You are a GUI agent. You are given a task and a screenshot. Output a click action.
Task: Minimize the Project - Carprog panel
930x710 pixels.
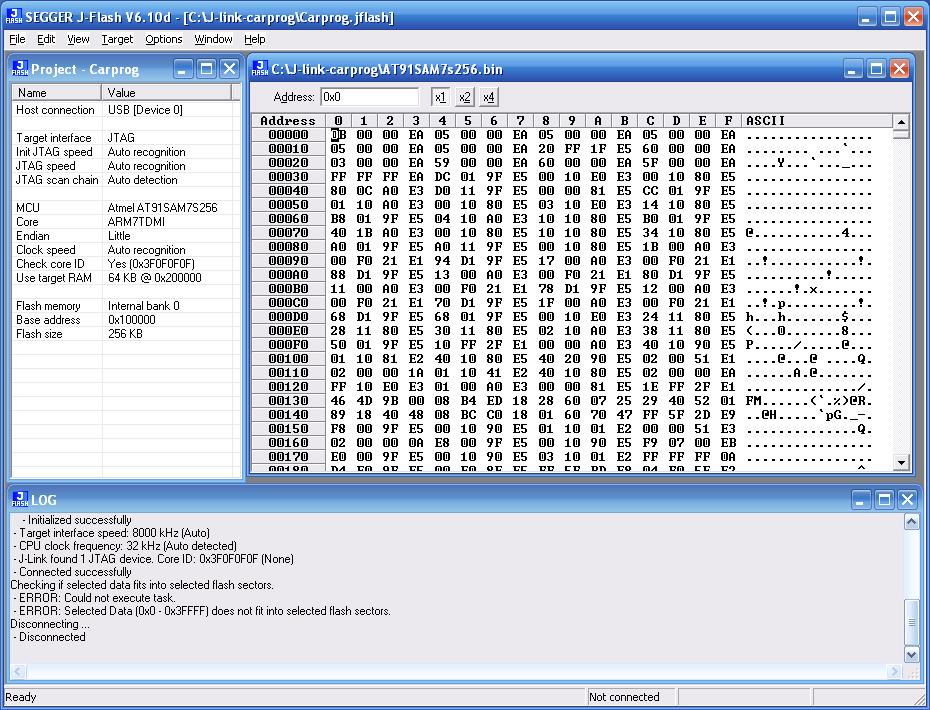pyautogui.click(x=183, y=69)
